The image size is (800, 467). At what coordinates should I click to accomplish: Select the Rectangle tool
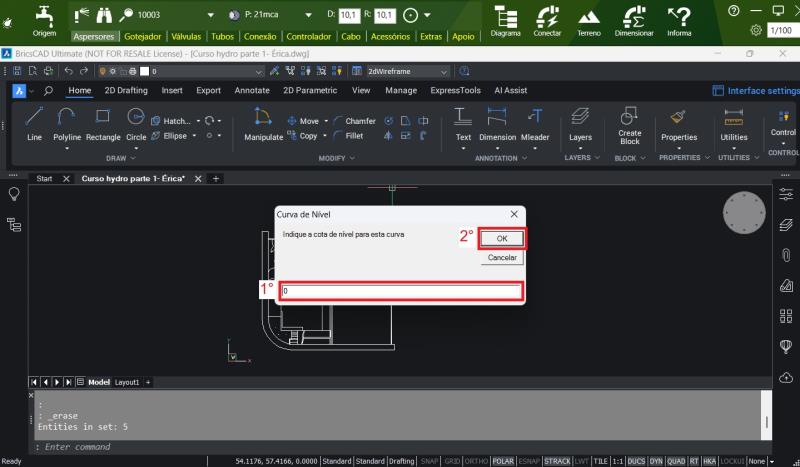[103, 124]
